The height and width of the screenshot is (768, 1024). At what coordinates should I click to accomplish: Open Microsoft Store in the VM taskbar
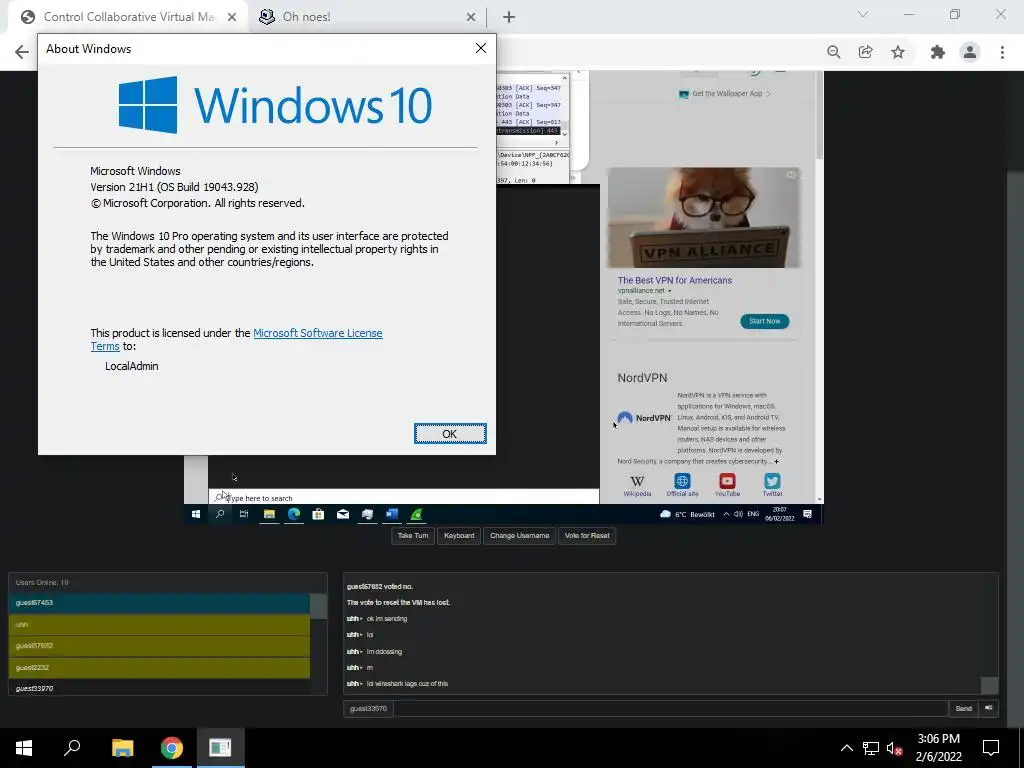click(x=318, y=515)
